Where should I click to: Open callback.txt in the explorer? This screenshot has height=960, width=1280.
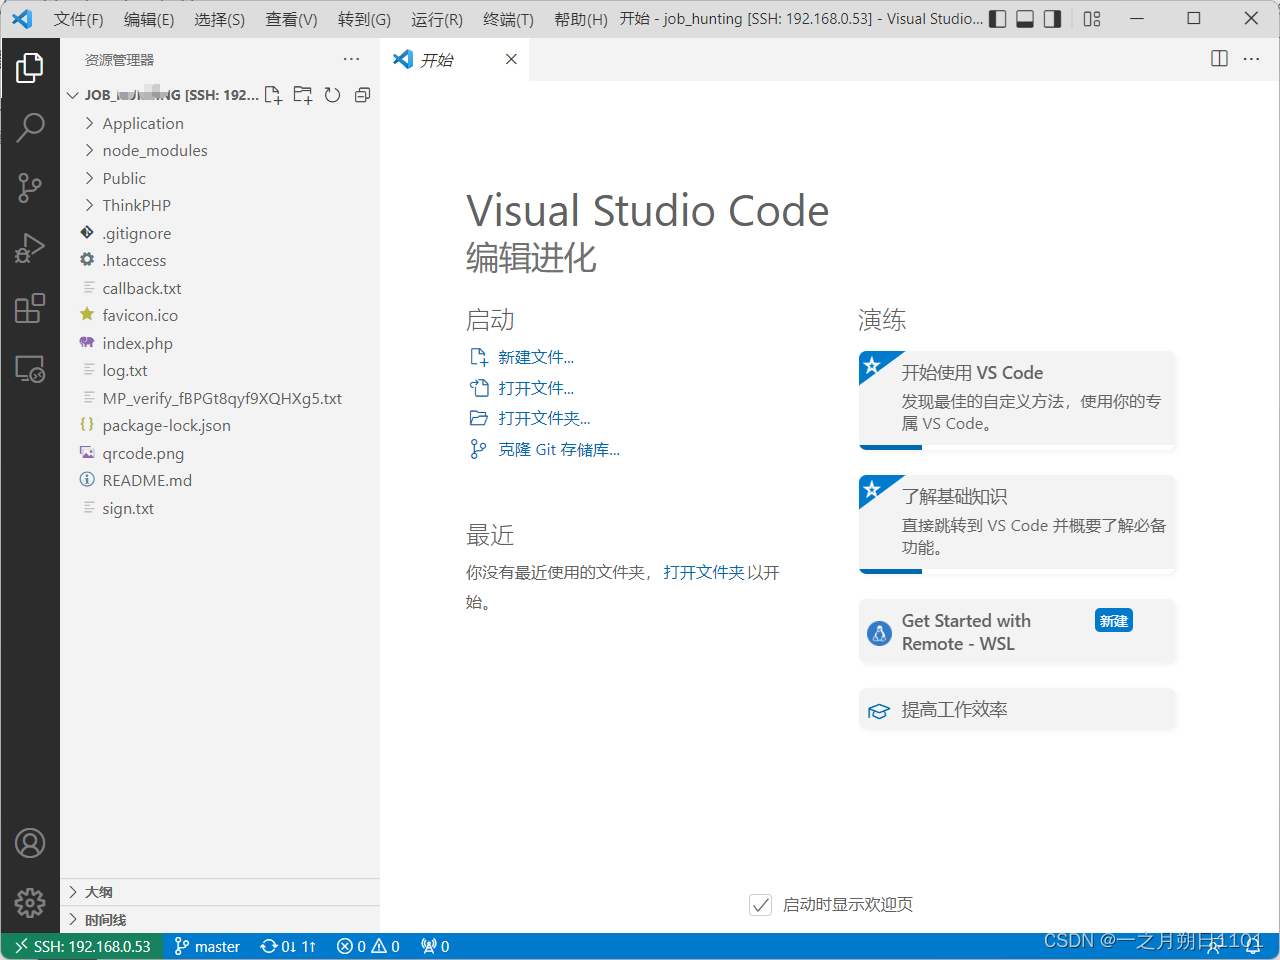click(220, 288)
